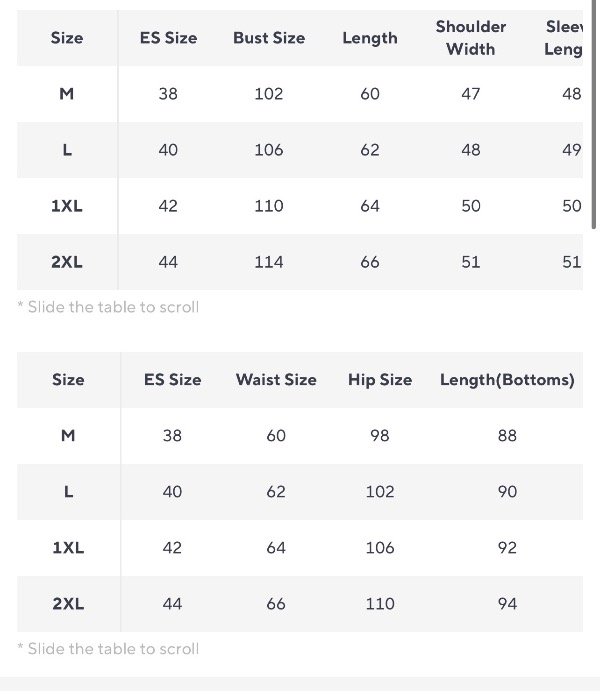Select the waist size value 66
This screenshot has height=694, width=600.
276,604
